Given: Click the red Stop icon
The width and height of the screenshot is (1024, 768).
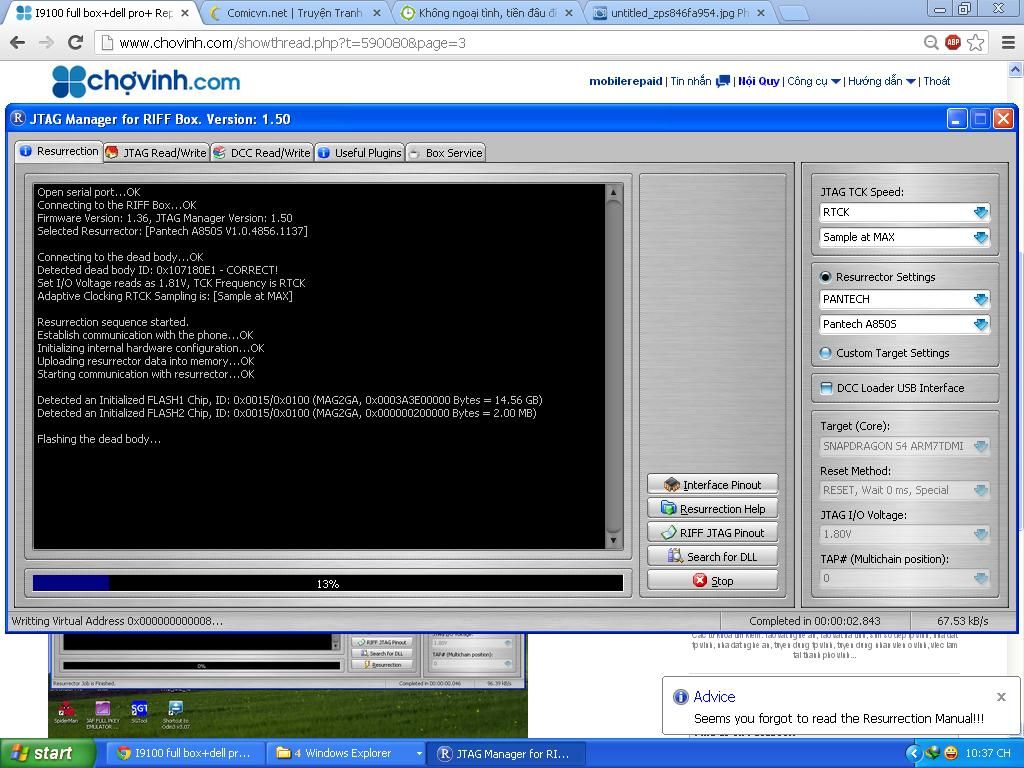Looking at the screenshot, I should 700,581.
